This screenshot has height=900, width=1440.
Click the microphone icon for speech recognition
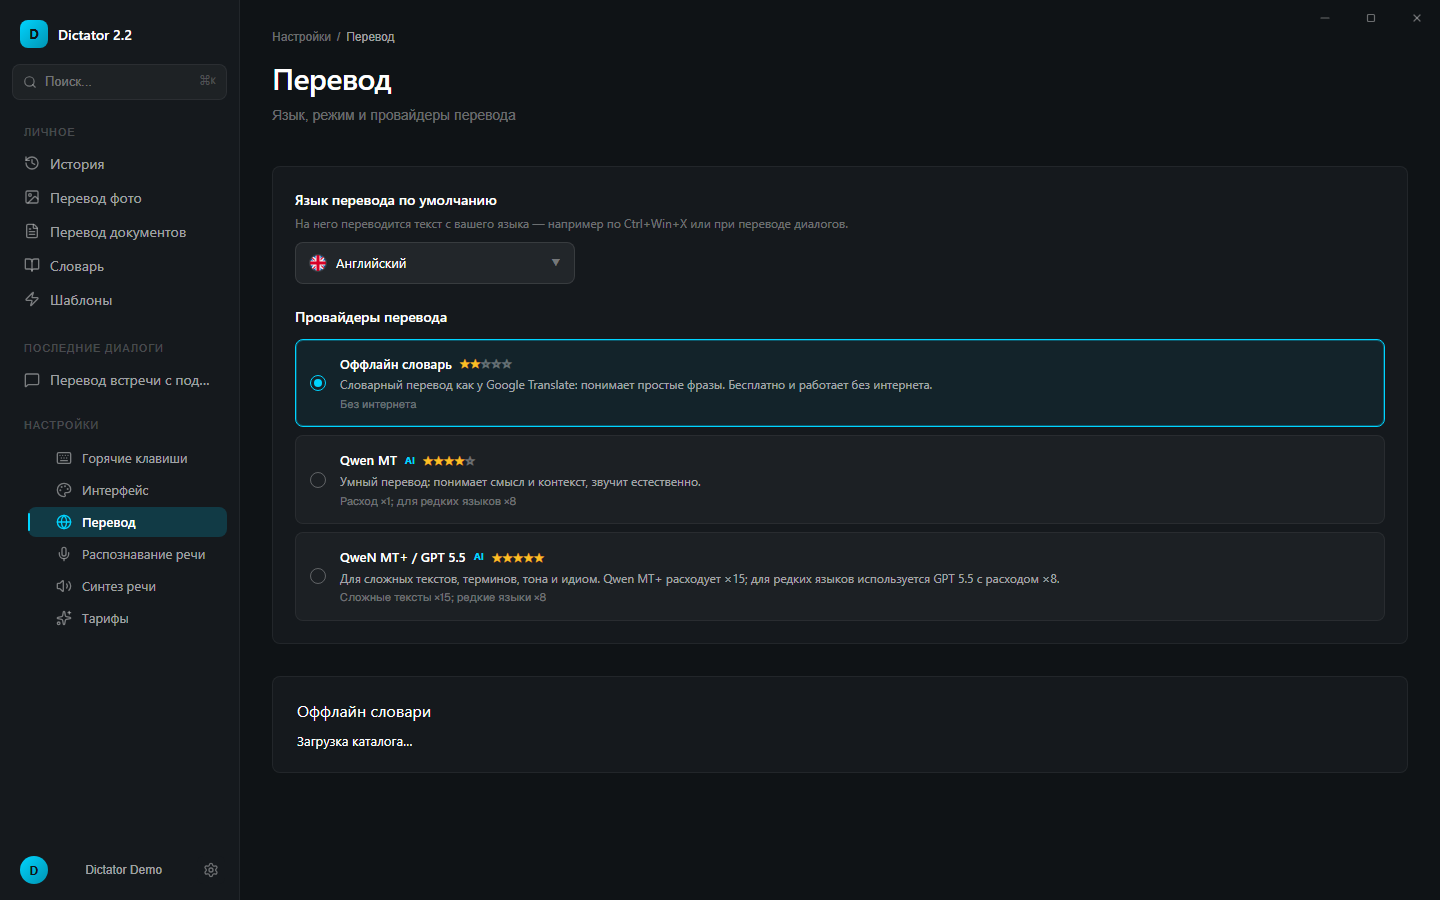click(64, 554)
